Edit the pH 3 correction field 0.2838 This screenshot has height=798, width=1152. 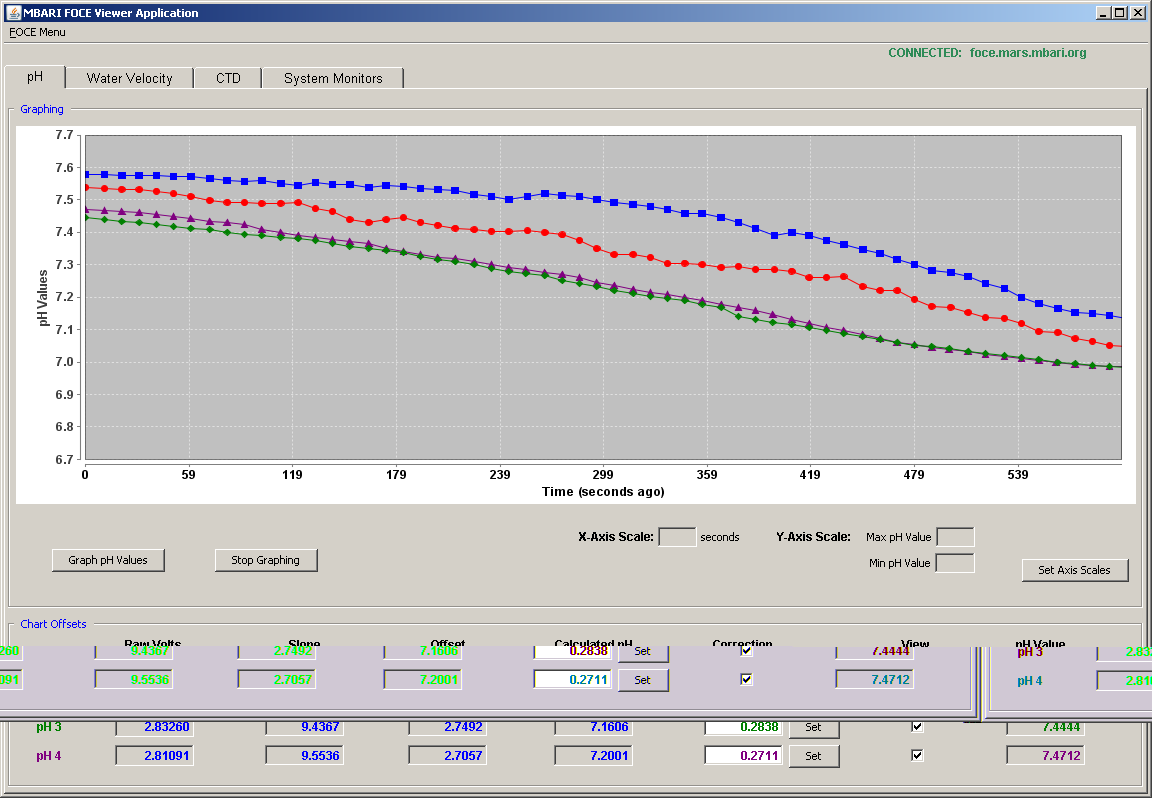(x=744, y=727)
